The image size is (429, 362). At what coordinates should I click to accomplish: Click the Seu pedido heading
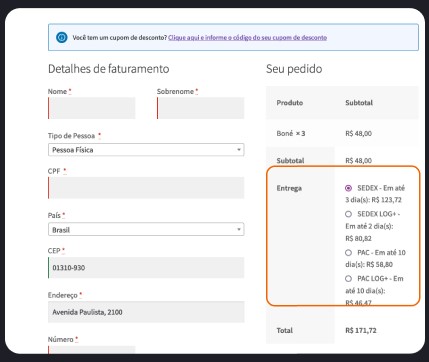pos(294,69)
